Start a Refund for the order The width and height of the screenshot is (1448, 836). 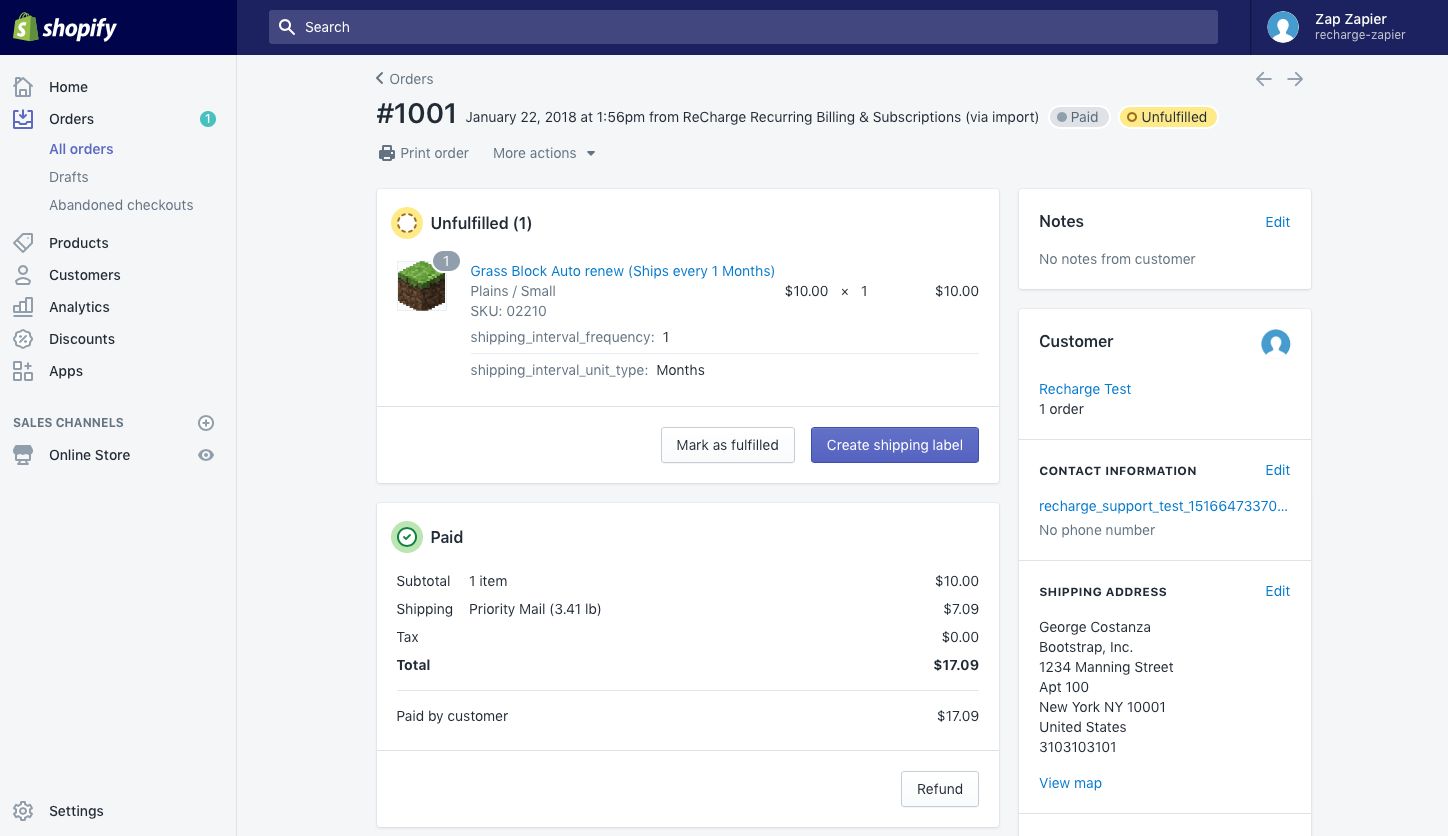pos(939,789)
